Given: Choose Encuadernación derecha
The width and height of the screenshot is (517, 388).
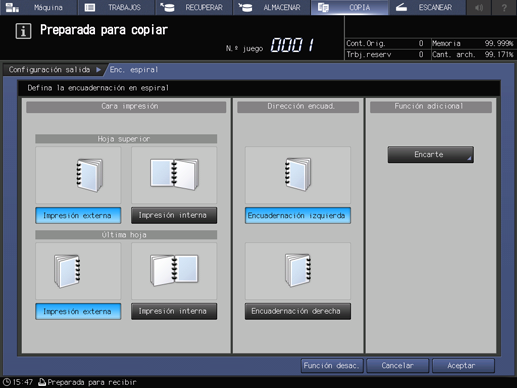Looking at the screenshot, I should pos(298,311).
